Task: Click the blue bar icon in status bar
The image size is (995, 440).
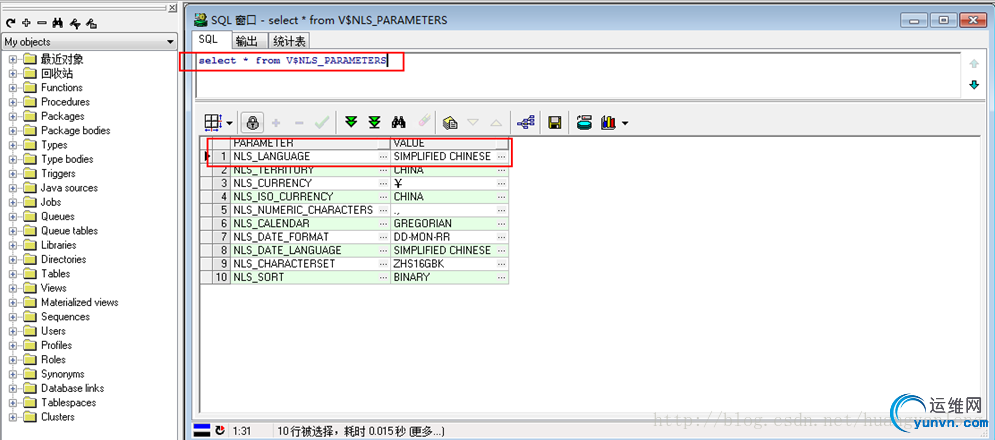Action: coord(202,430)
